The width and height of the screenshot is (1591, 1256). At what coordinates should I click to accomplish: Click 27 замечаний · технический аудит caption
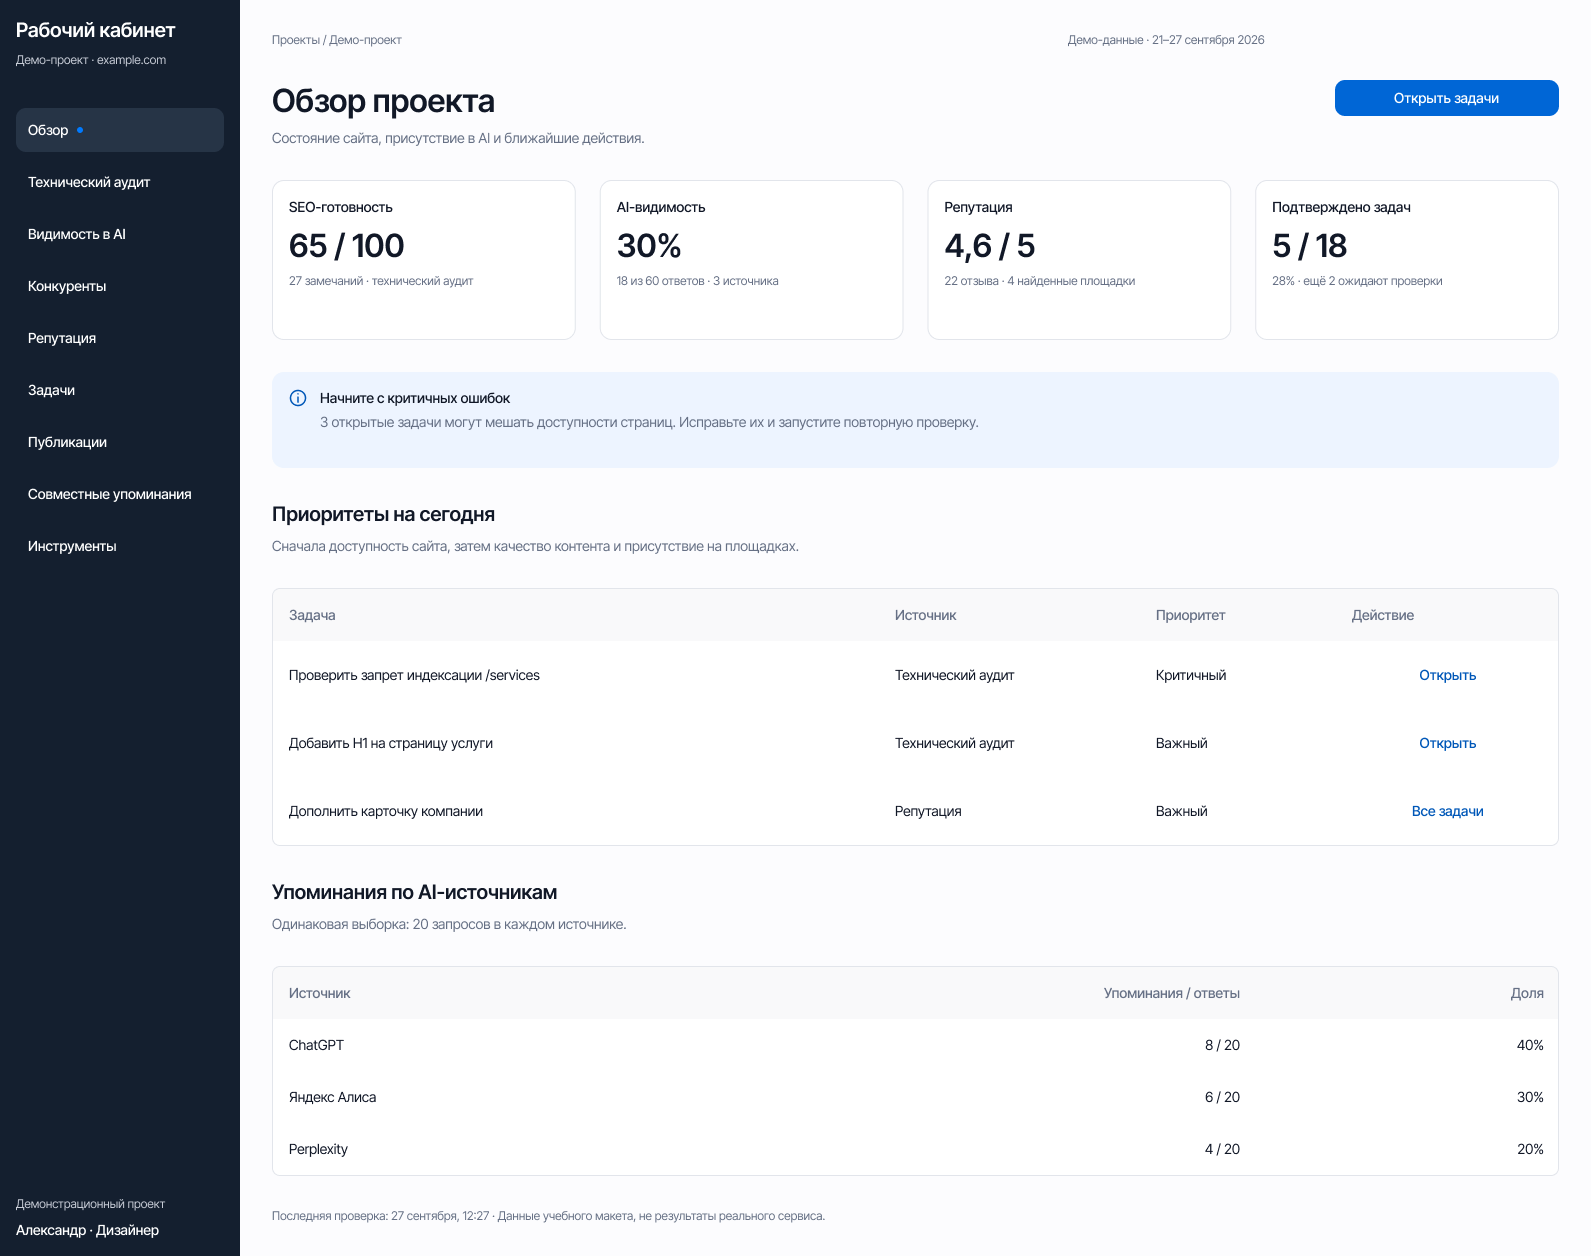[x=381, y=281]
